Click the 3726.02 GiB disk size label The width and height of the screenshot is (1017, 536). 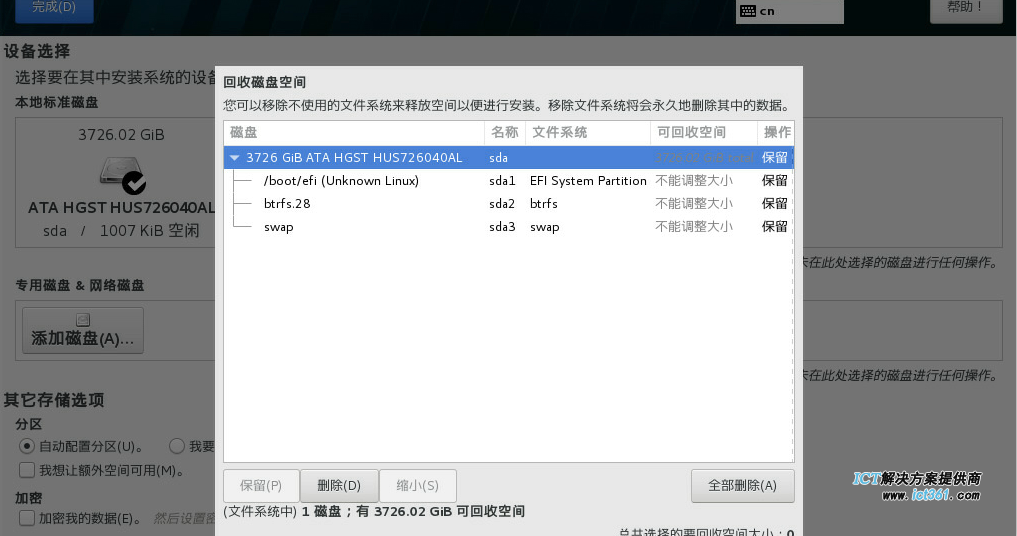(x=121, y=135)
